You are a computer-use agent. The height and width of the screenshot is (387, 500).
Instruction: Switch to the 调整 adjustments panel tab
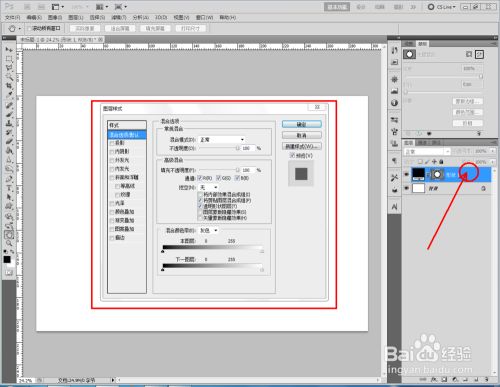tap(409, 44)
